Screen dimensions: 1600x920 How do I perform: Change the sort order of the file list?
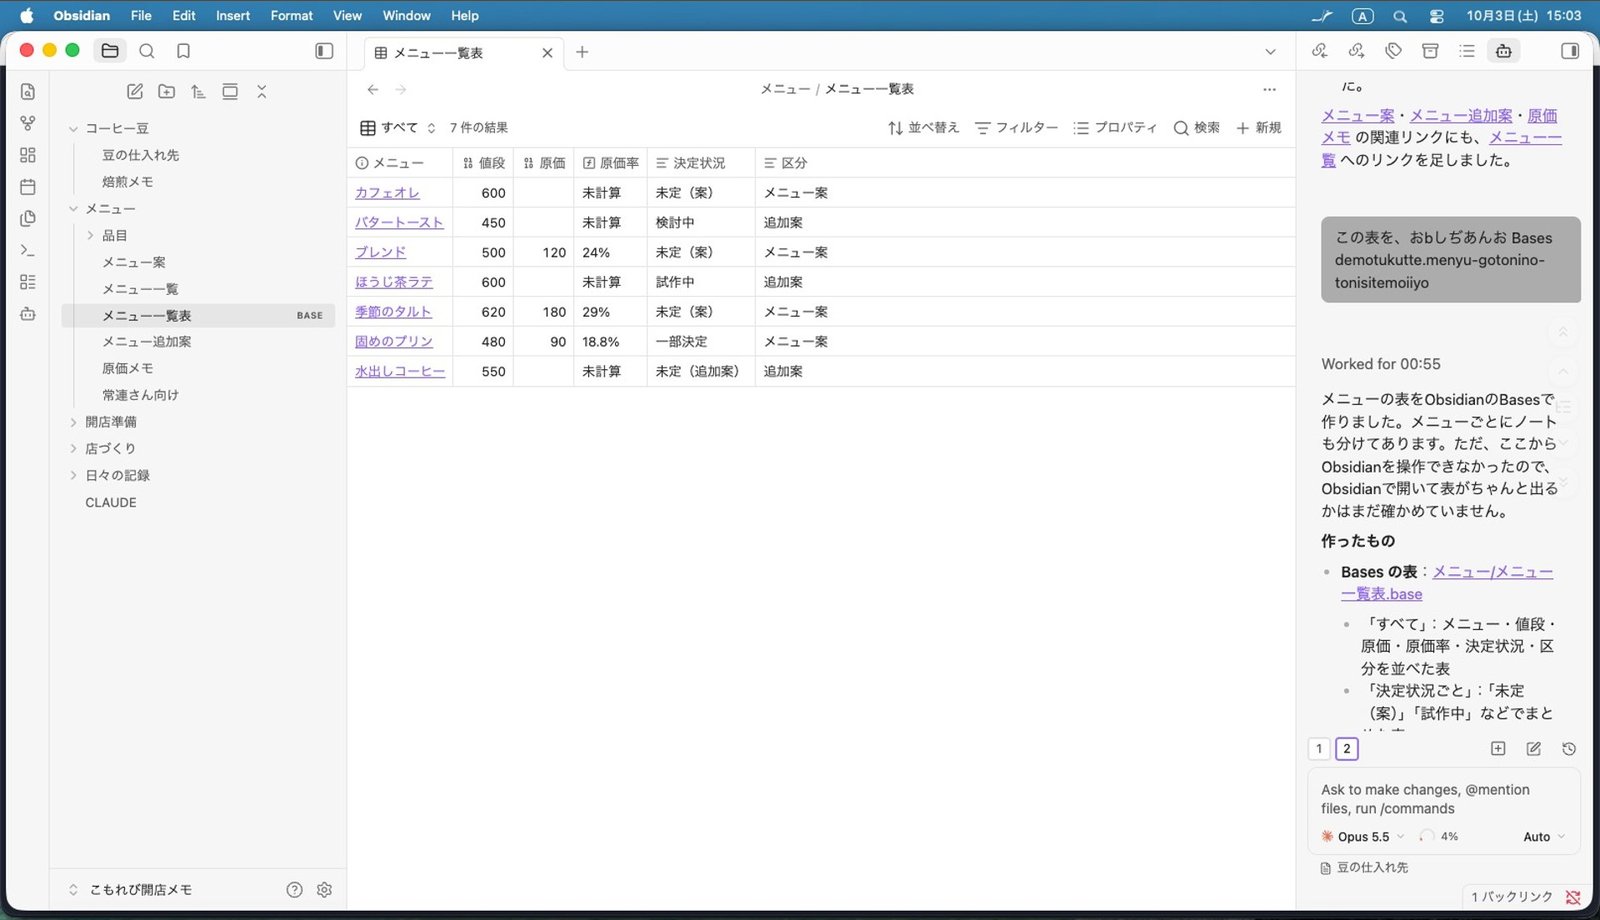click(198, 91)
